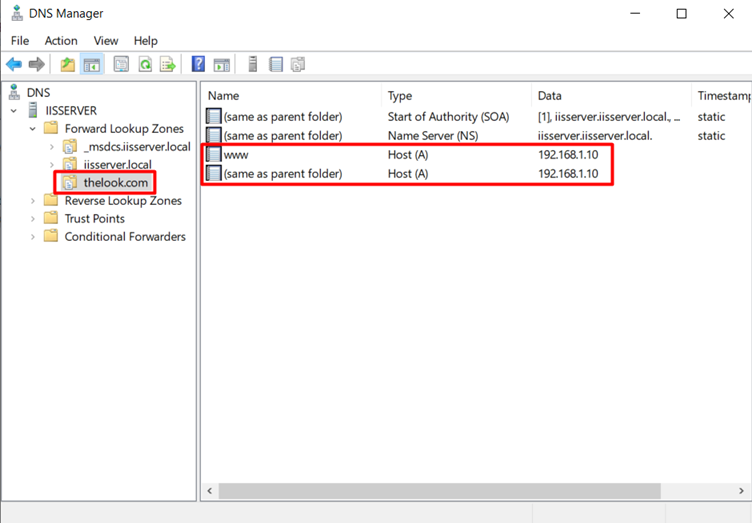Image resolution: width=752 pixels, height=523 pixels.
Task: Click the Conditional Forwarders folder icon
Action: tap(50, 236)
